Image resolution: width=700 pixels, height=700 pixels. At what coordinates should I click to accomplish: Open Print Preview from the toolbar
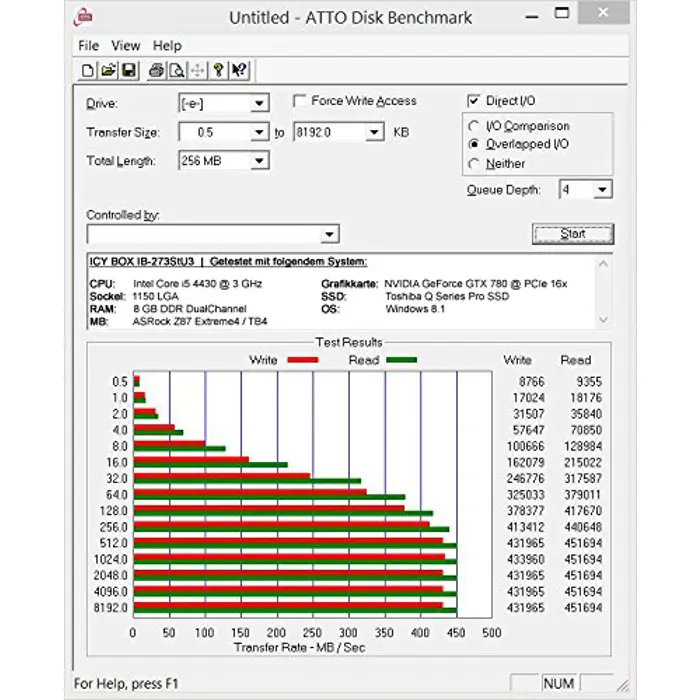click(x=176, y=70)
